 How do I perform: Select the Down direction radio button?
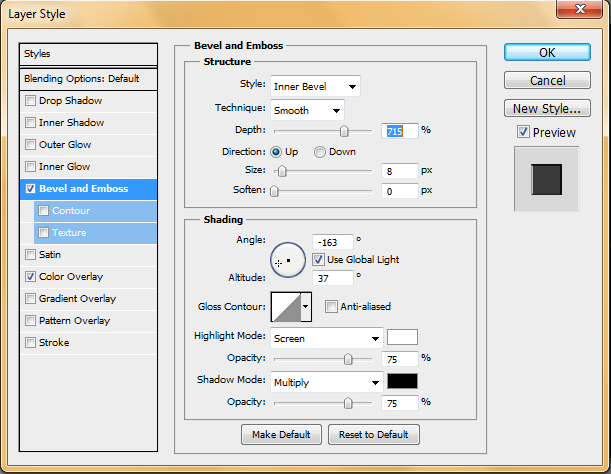(x=320, y=152)
